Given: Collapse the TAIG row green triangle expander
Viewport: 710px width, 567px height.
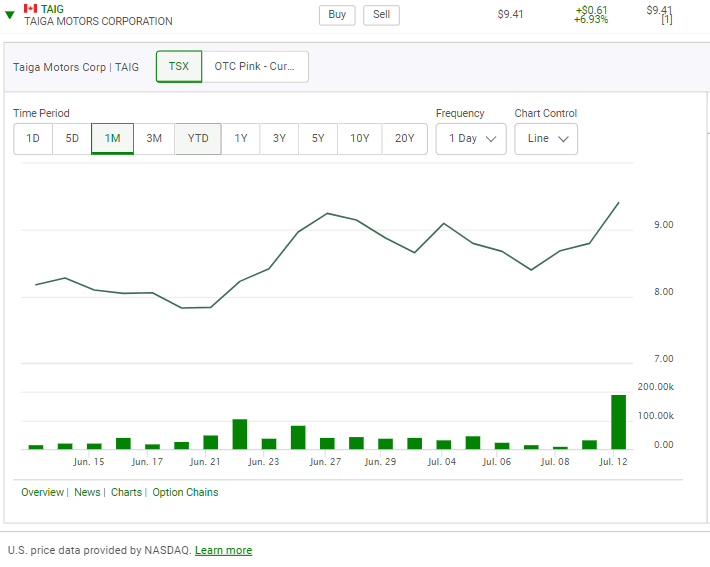Looking at the screenshot, I should click(x=10, y=15).
